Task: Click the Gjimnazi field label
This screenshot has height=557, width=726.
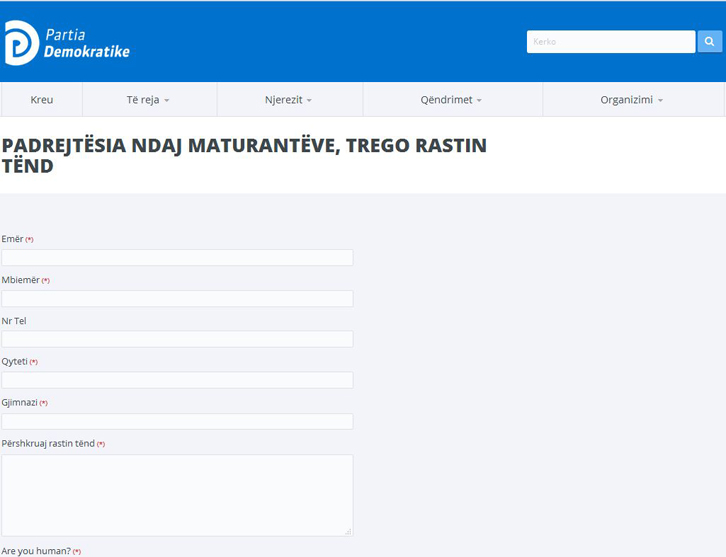Action: click(x=20, y=402)
